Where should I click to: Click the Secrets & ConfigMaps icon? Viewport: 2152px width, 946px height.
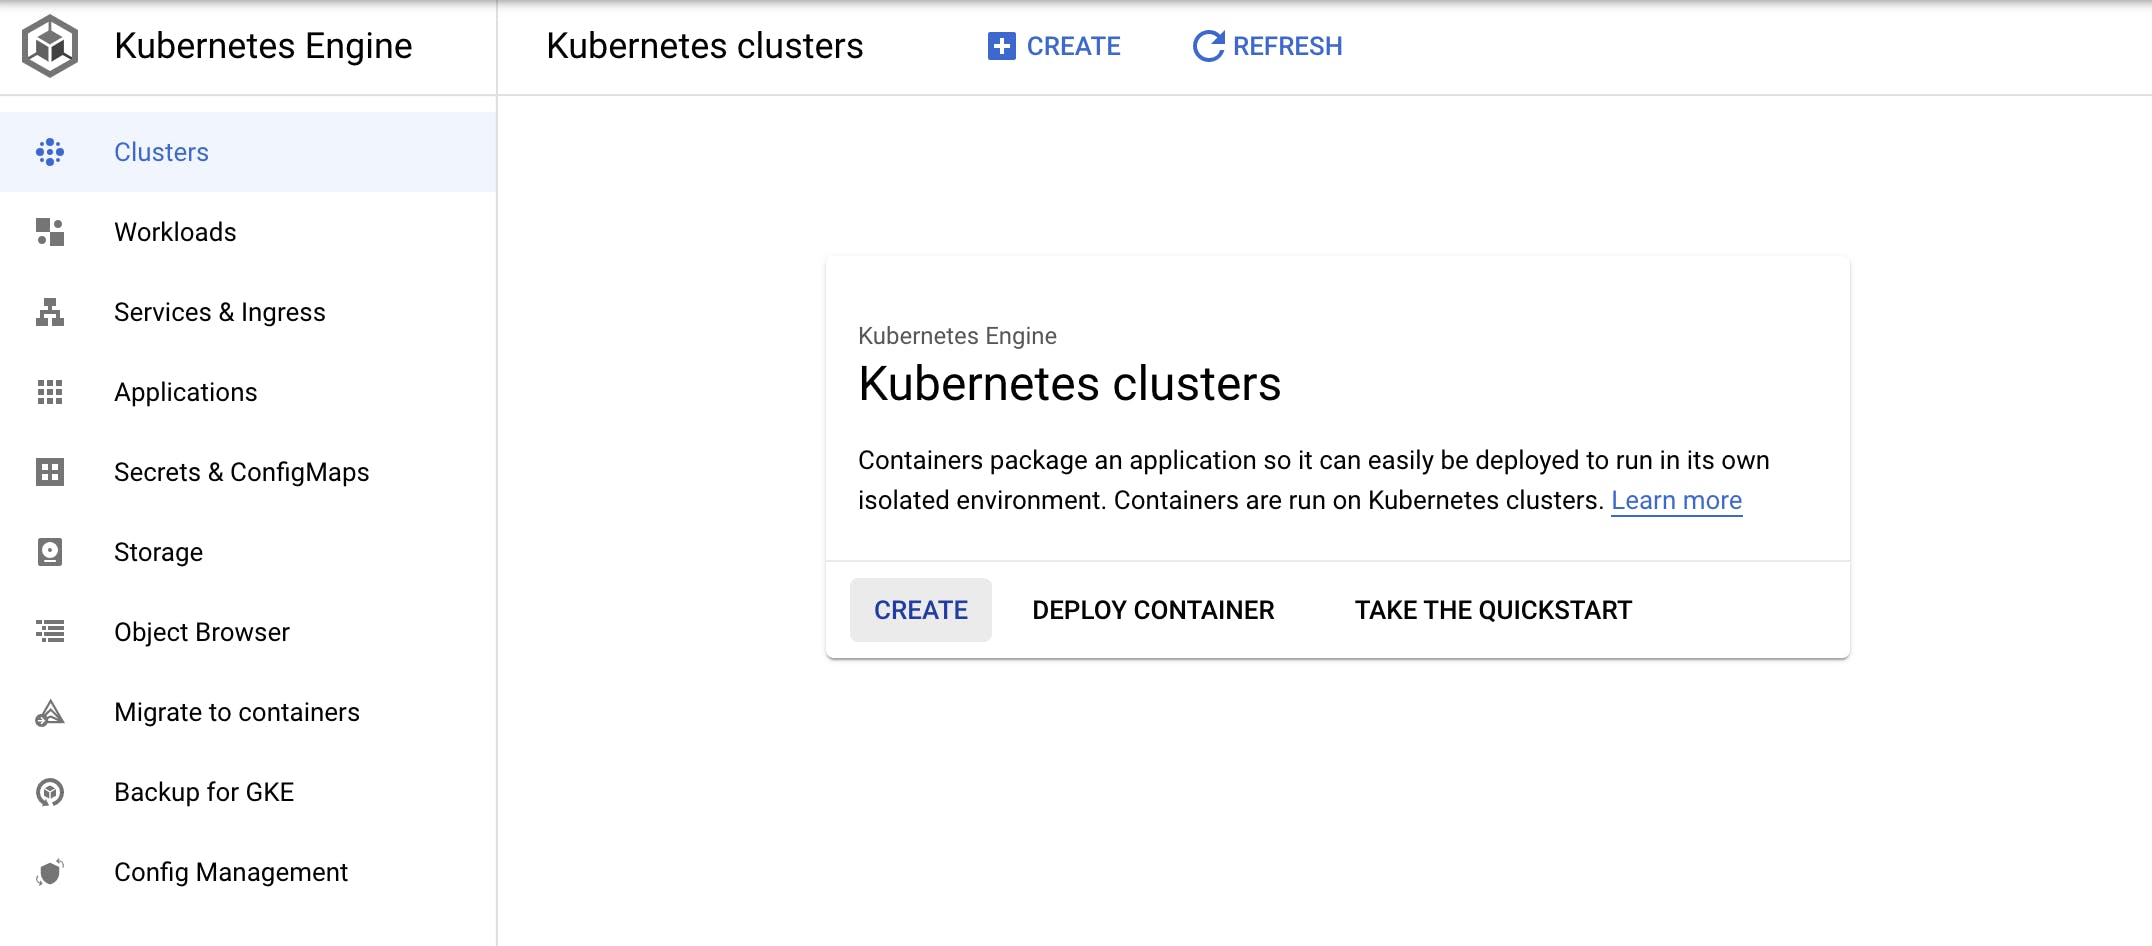[50, 472]
